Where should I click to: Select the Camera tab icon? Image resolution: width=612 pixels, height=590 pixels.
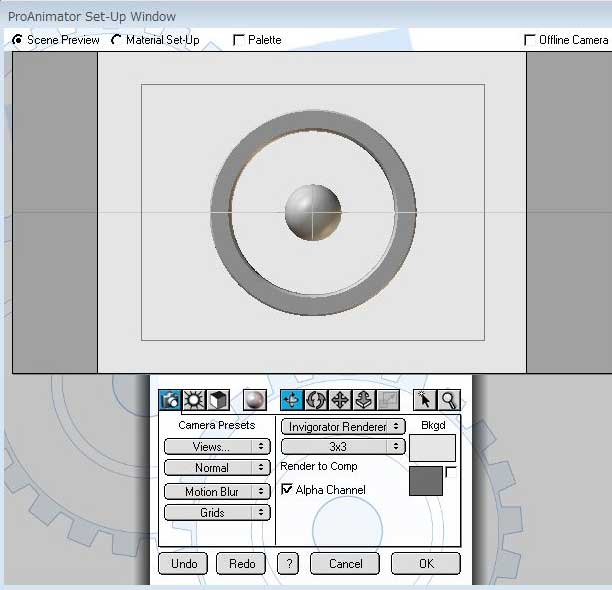(170, 400)
